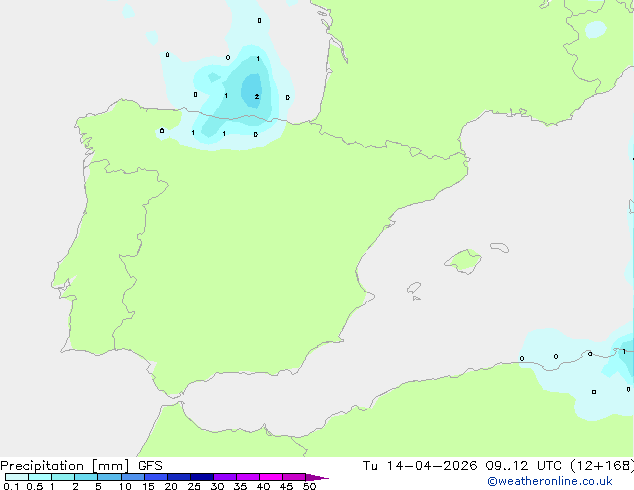
Task: Pick the 10–15 mm legend color swatch
Action: [x=133, y=477]
